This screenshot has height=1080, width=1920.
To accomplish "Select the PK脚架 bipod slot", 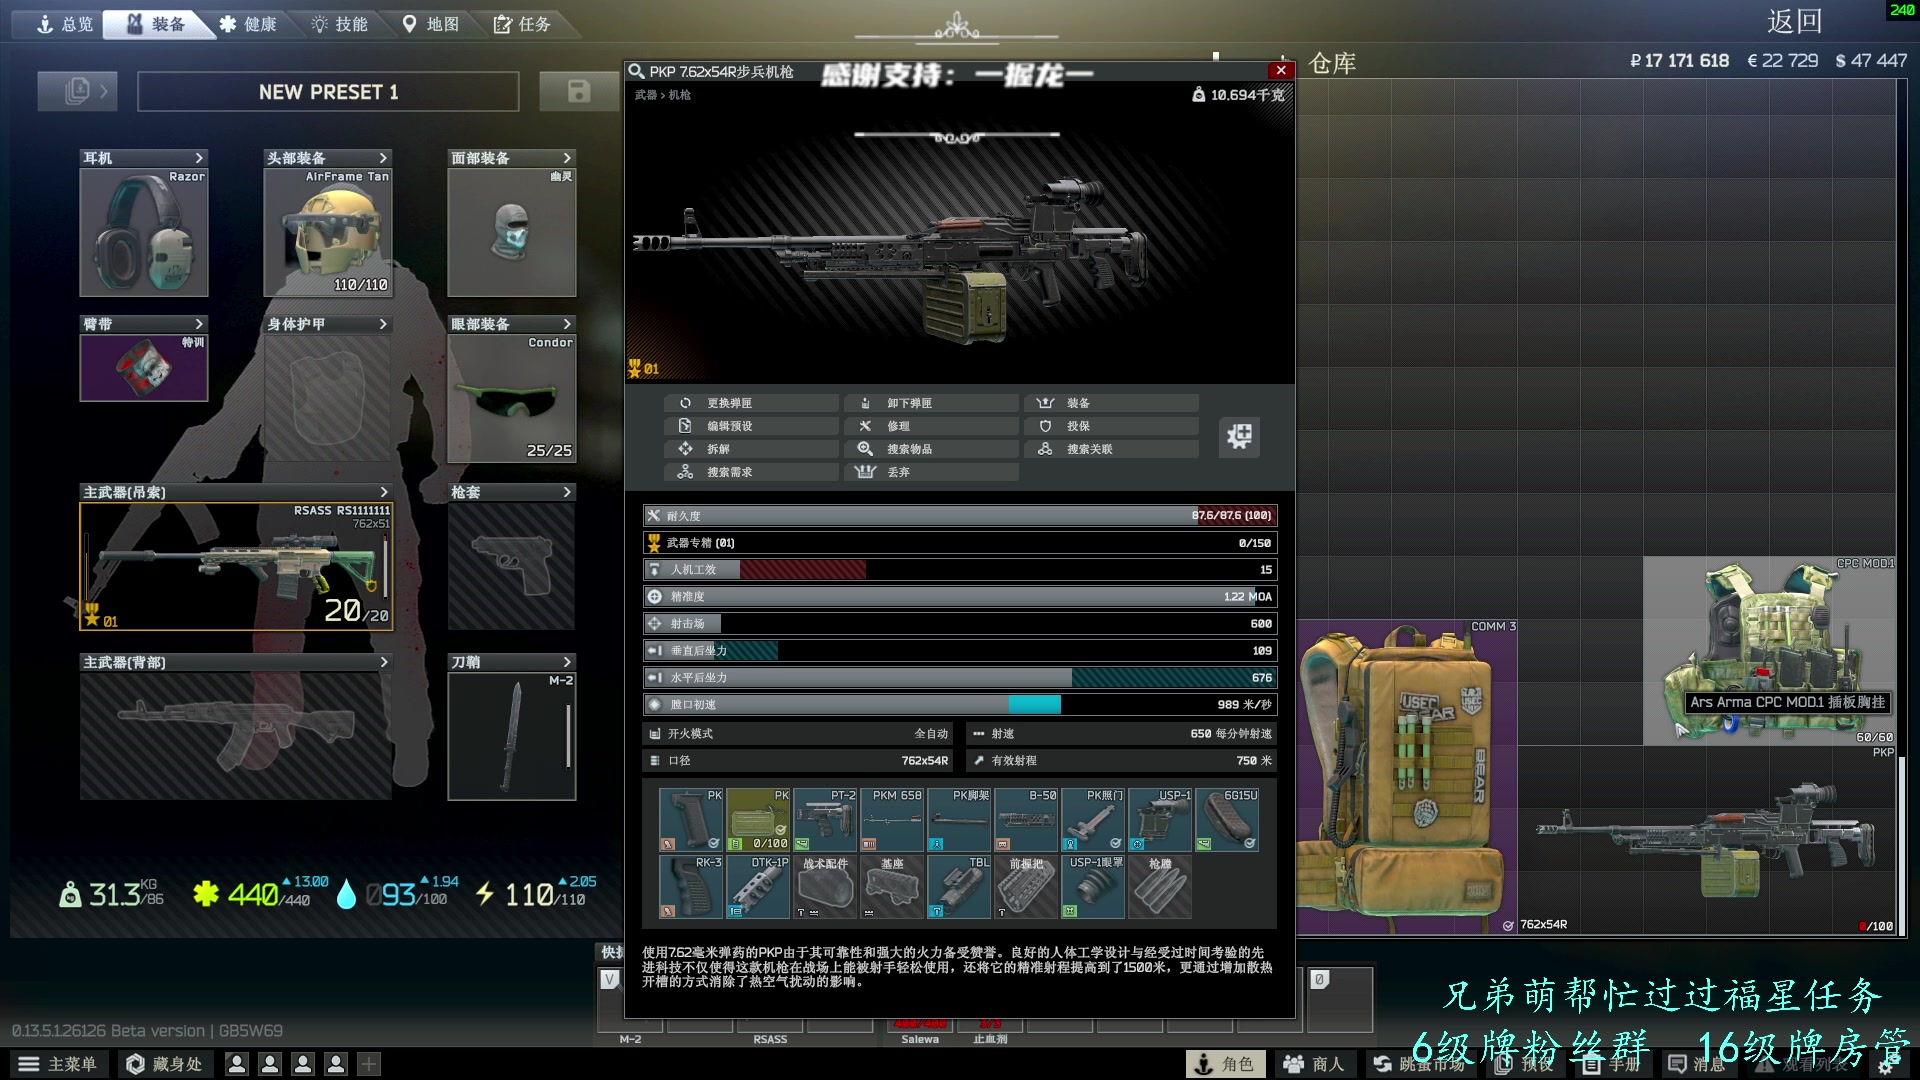I will [959, 820].
